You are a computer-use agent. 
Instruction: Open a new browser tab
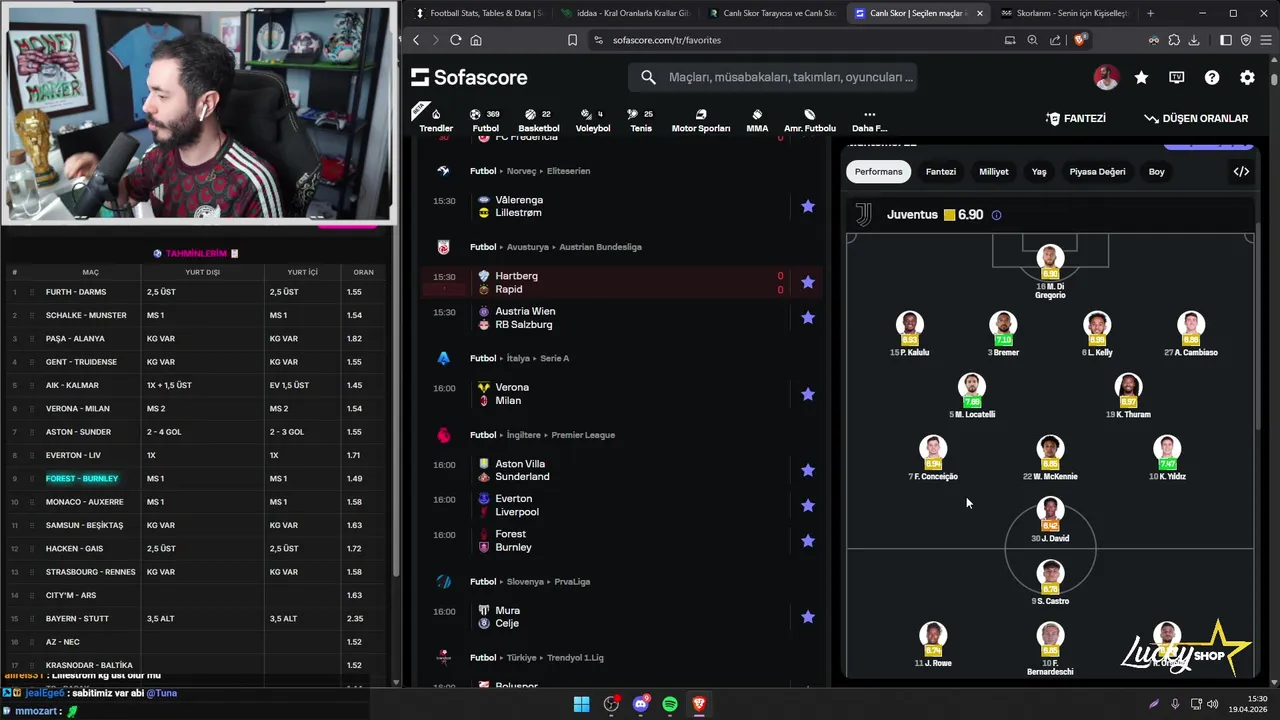(x=1150, y=13)
